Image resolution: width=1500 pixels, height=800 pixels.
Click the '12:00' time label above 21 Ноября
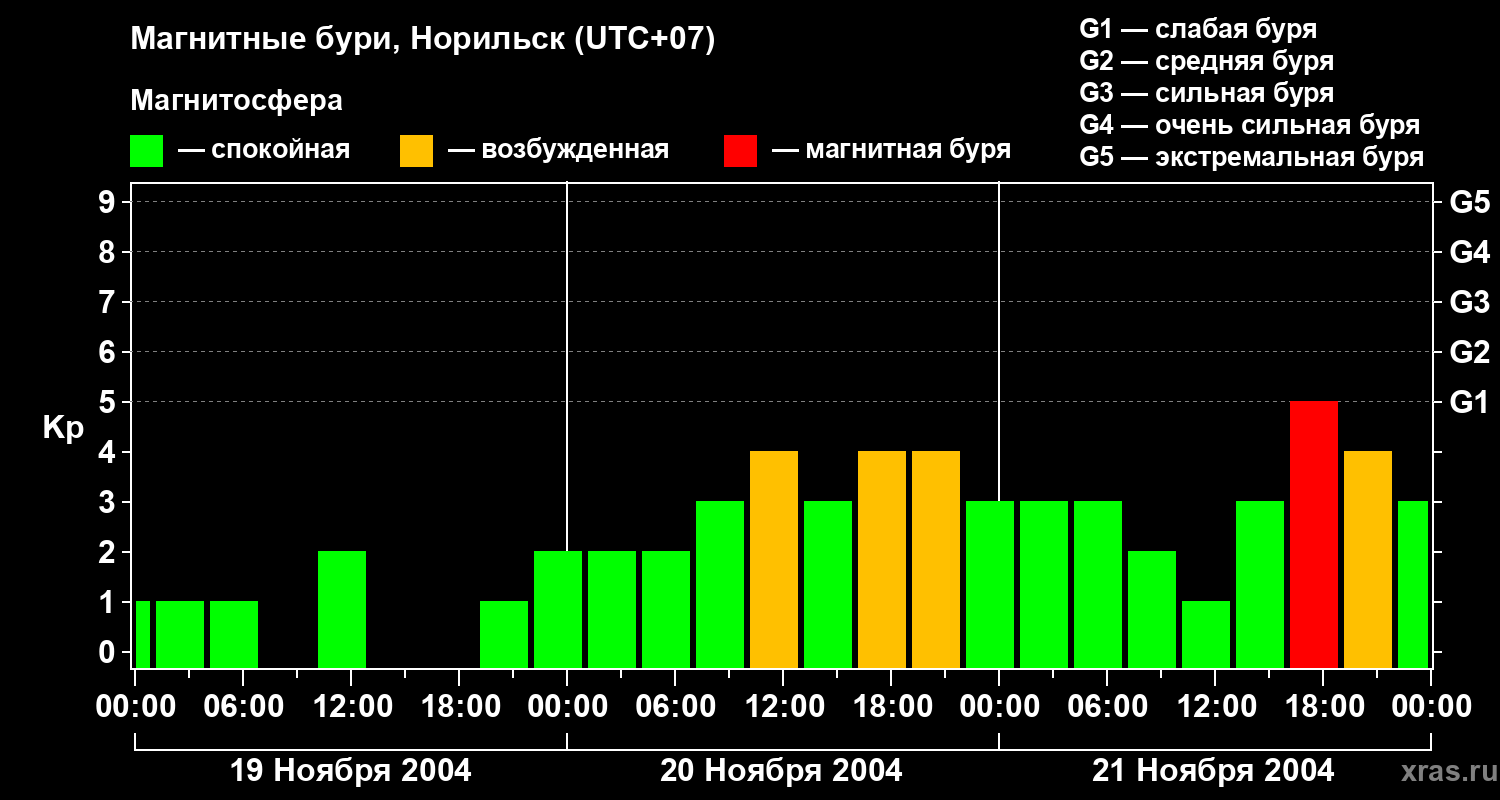click(x=1215, y=707)
